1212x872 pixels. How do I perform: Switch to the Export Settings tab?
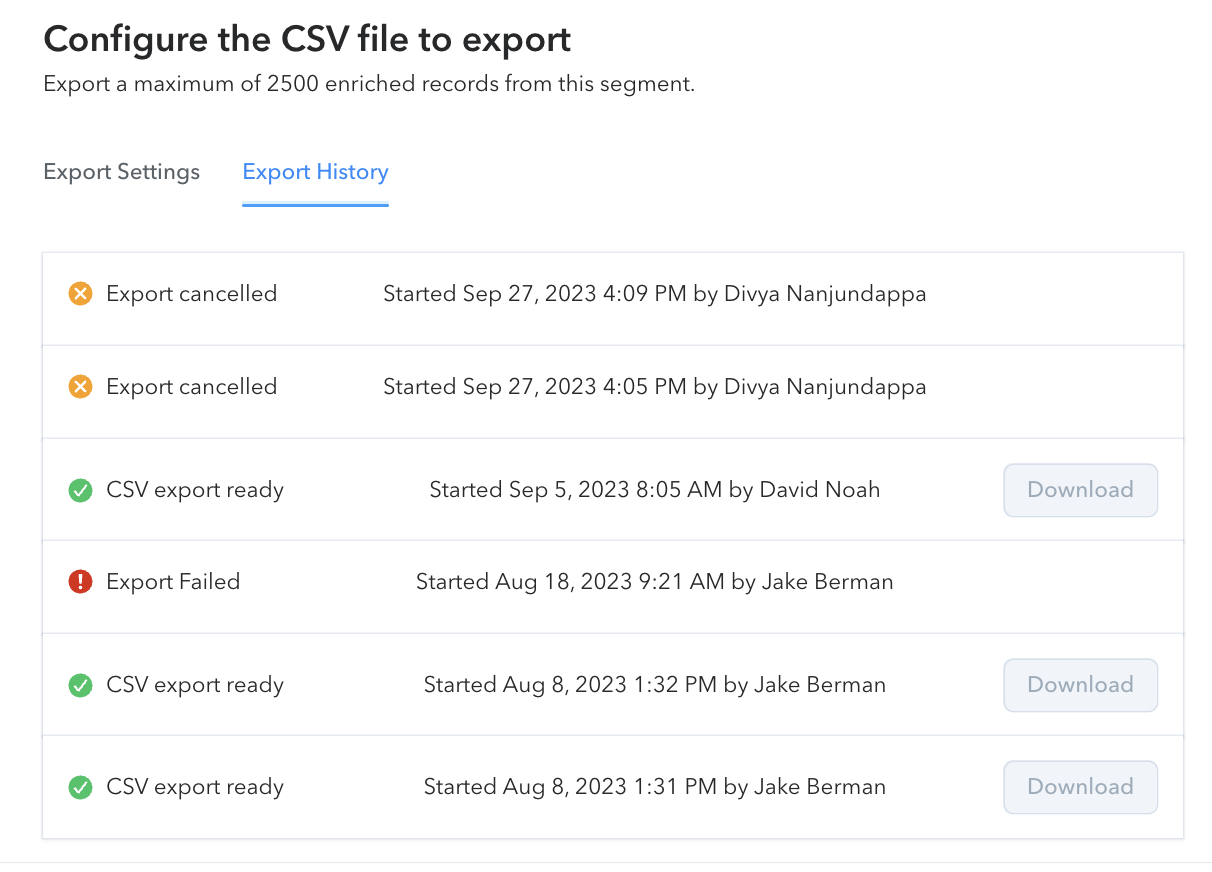122,172
